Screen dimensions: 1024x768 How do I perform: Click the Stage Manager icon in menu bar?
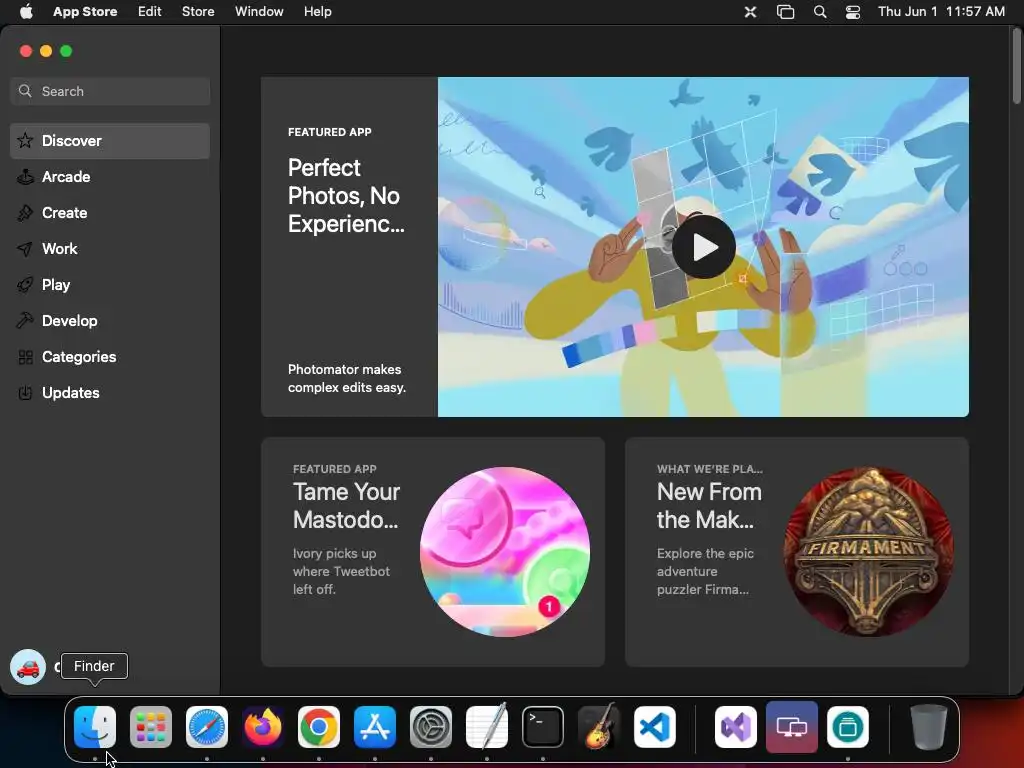pos(785,12)
